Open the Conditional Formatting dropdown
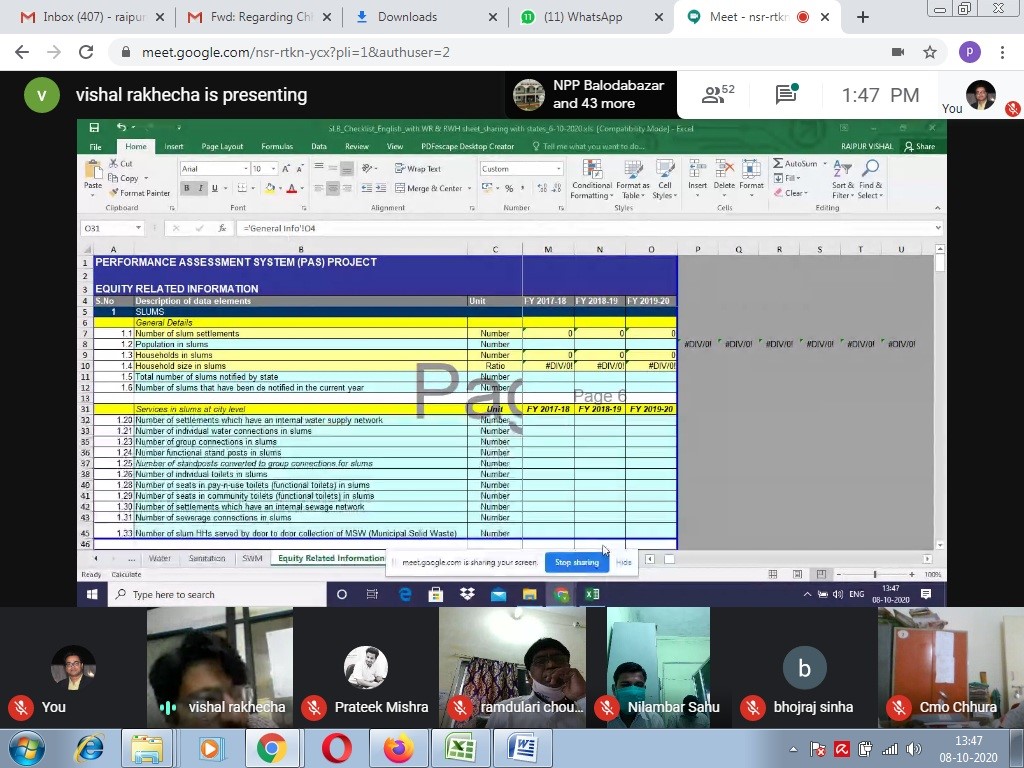 pyautogui.click(x=592, y=180)
